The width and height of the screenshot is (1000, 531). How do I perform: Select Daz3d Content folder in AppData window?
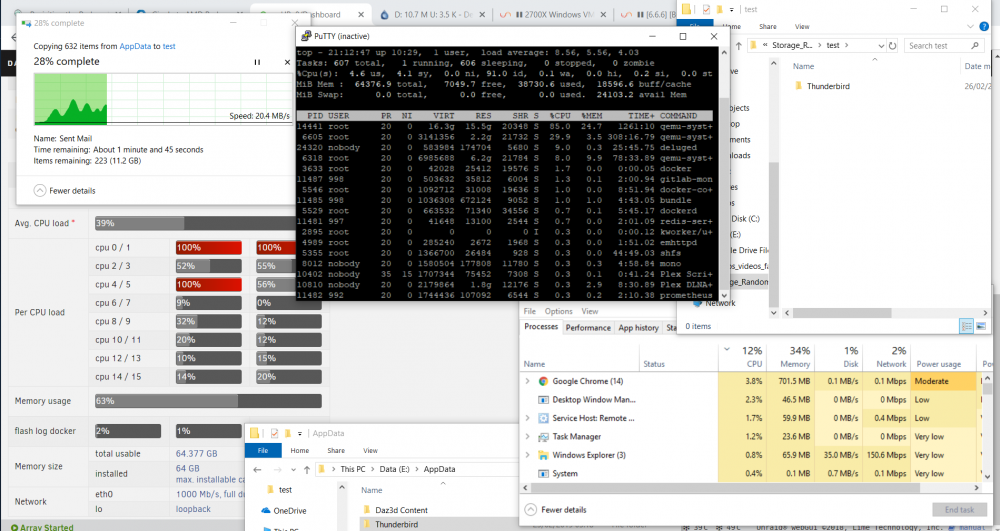point(395,510)
